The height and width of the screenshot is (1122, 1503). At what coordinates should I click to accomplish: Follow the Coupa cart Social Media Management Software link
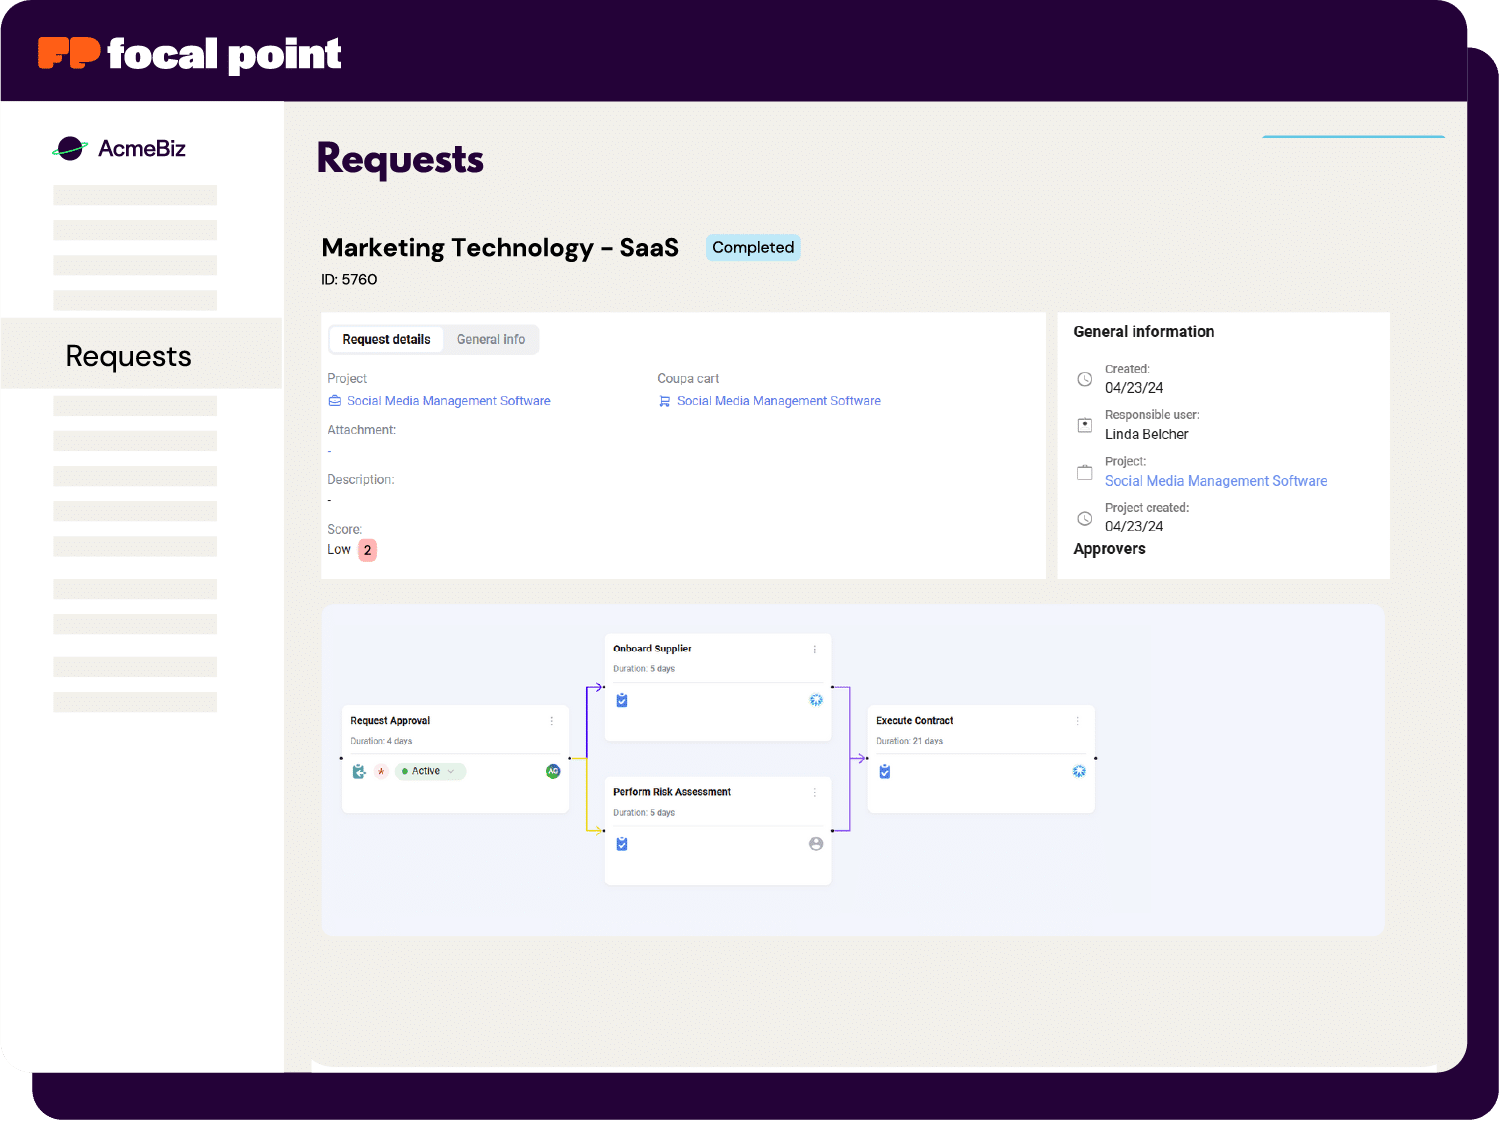[x=778, y=400]
